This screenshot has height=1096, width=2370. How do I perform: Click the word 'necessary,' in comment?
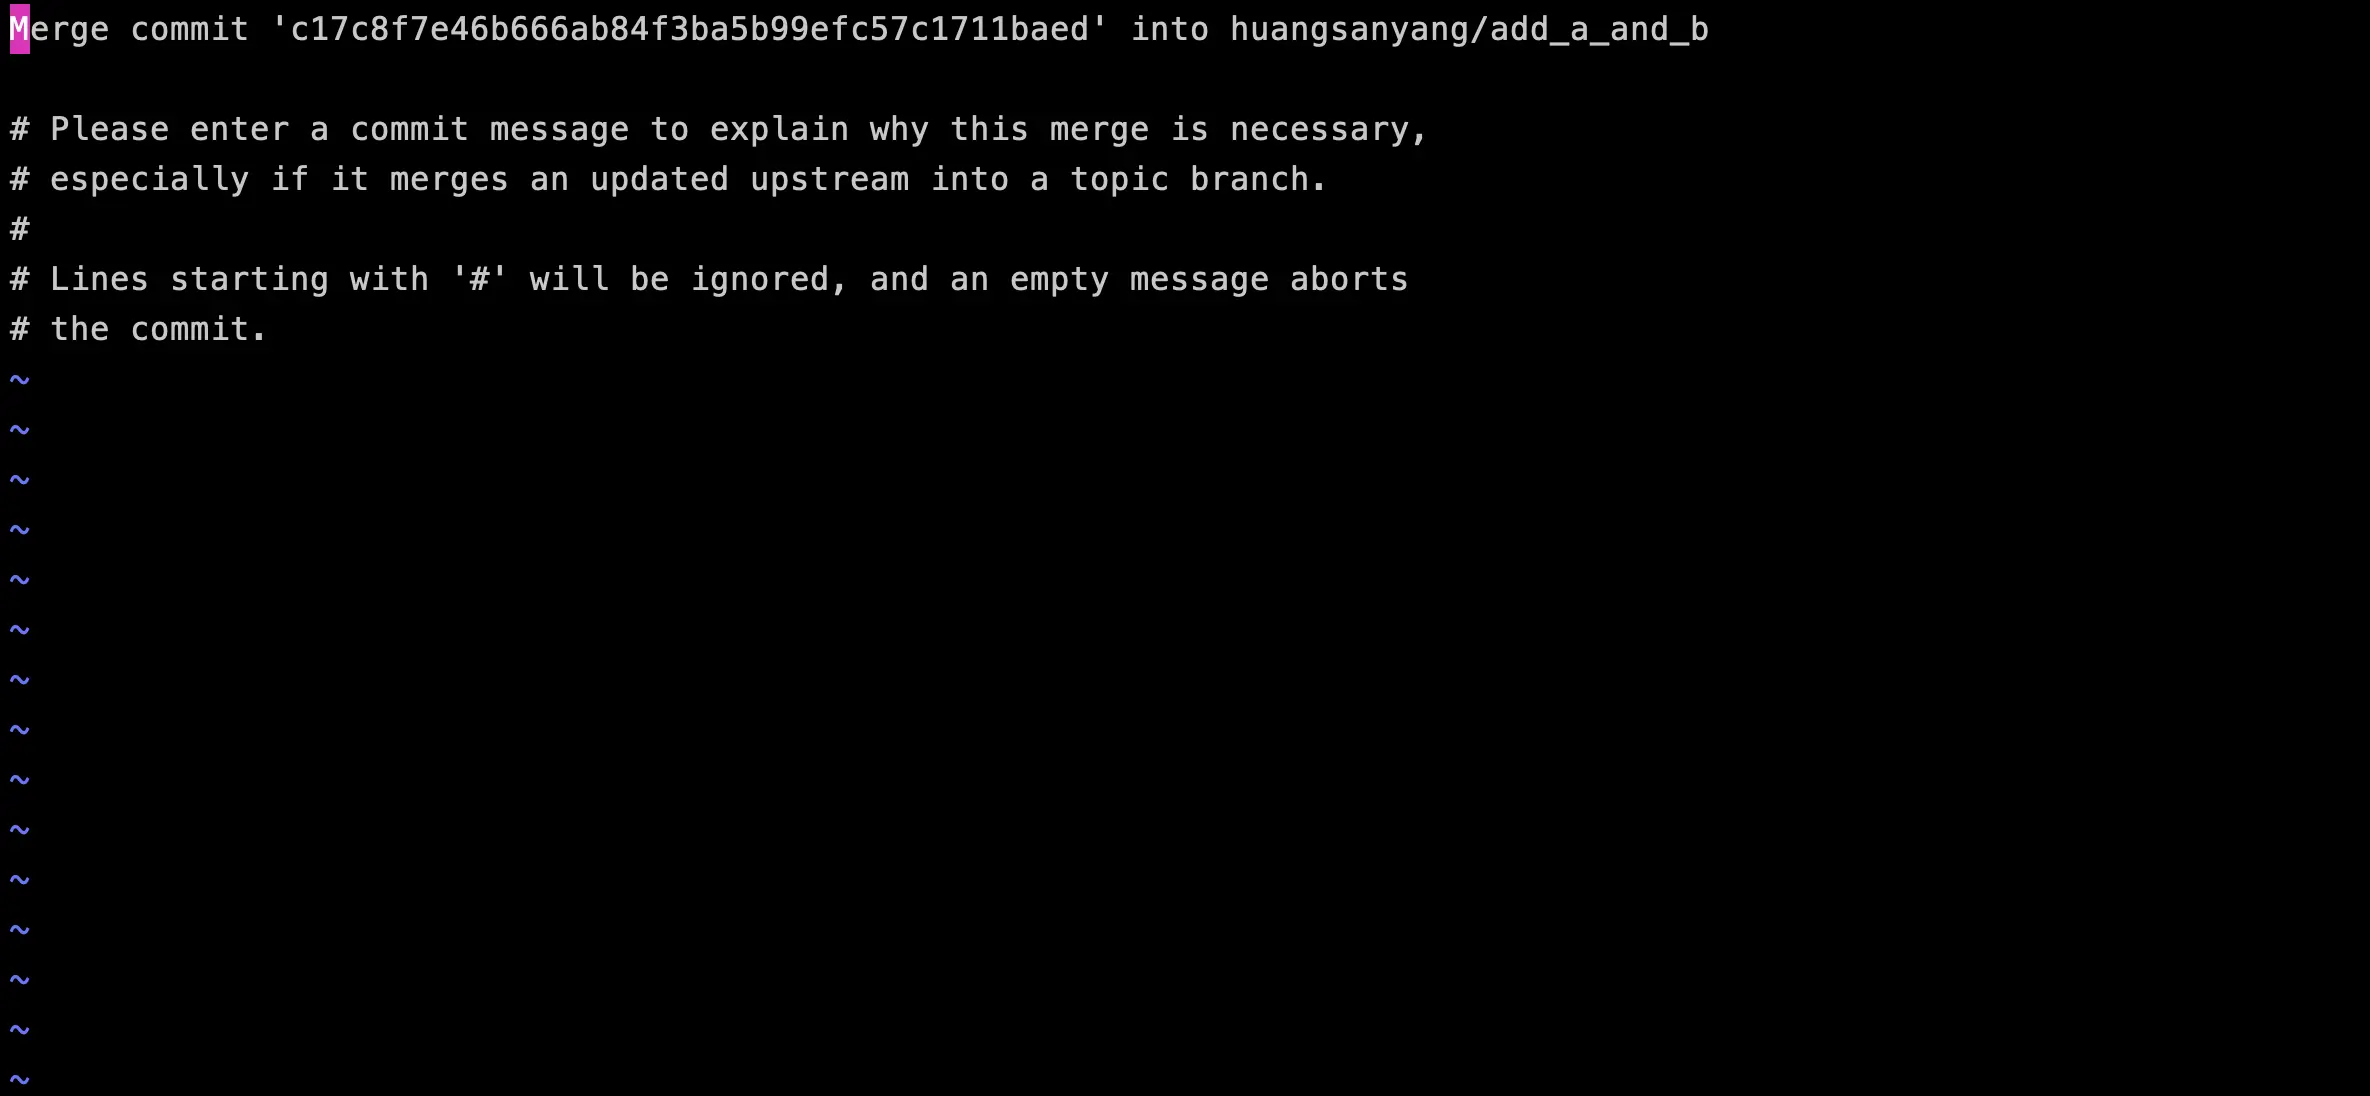click(1329, 129)
